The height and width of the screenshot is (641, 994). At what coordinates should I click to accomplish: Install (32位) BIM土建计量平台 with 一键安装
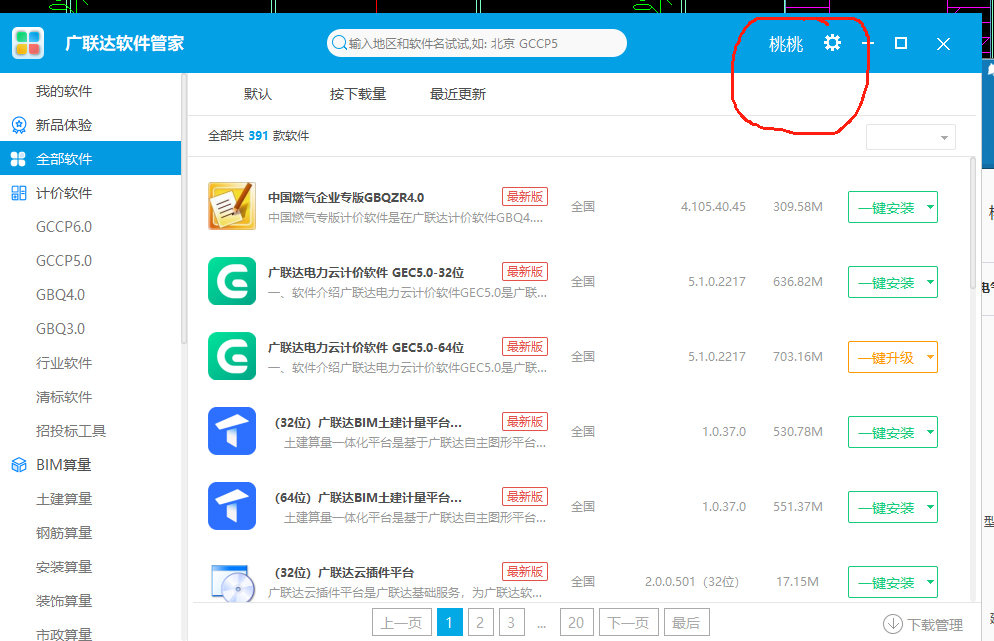886,432
